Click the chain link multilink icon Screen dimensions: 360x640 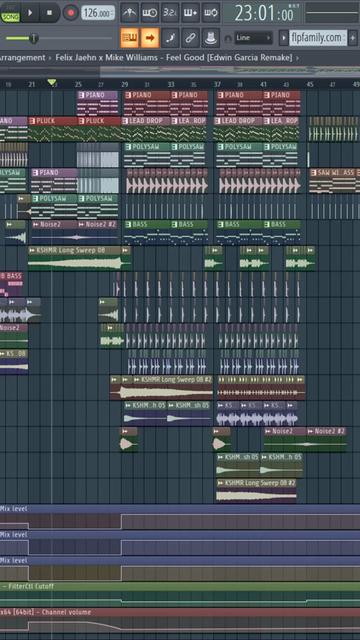click(190, 38)
